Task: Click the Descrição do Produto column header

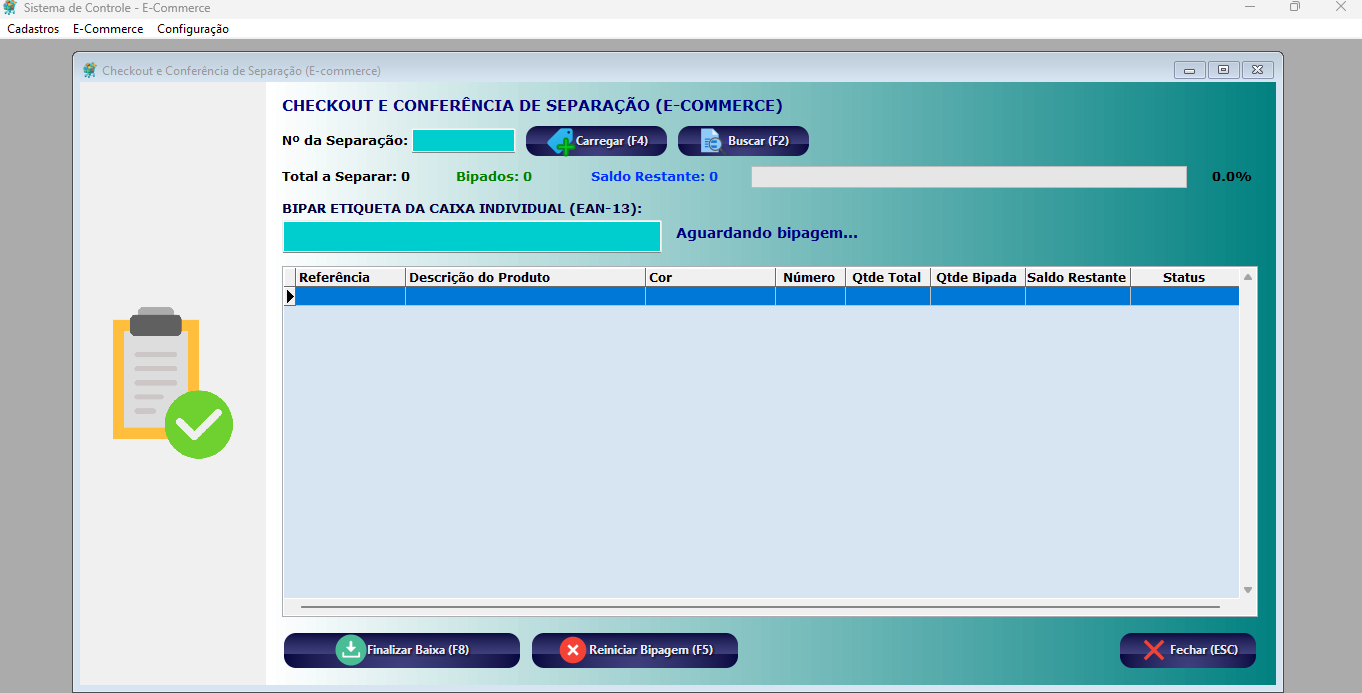Action: [x=525, y=277]
